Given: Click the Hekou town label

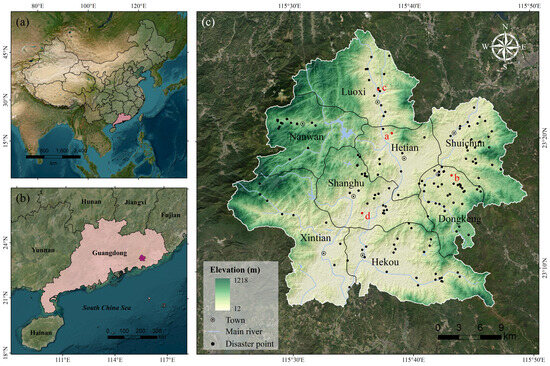Looking at the screenshot, I should tap(385, 262).
